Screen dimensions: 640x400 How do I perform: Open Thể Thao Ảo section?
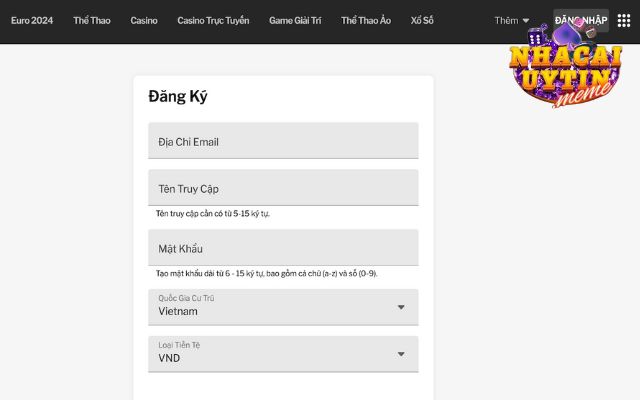366,20
